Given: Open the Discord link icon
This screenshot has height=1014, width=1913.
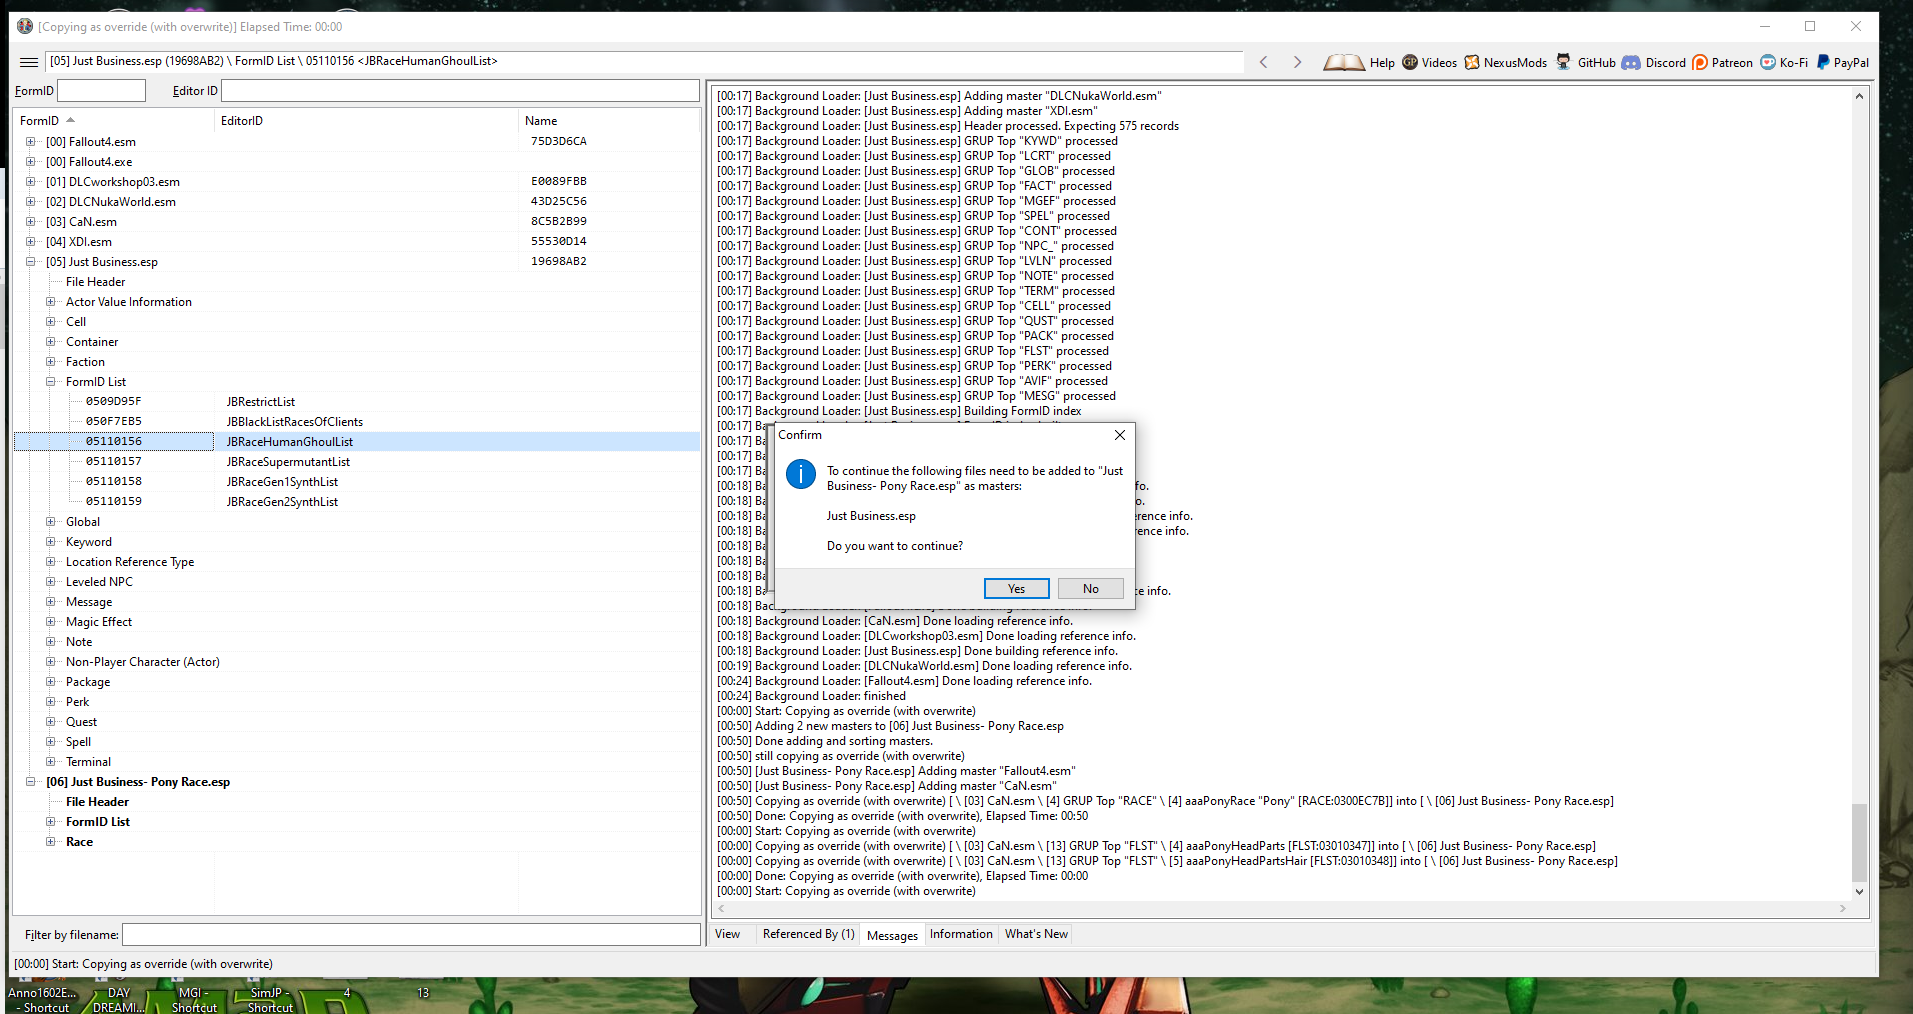Looking at the screenshot, I should click(x=1631, y=62).
